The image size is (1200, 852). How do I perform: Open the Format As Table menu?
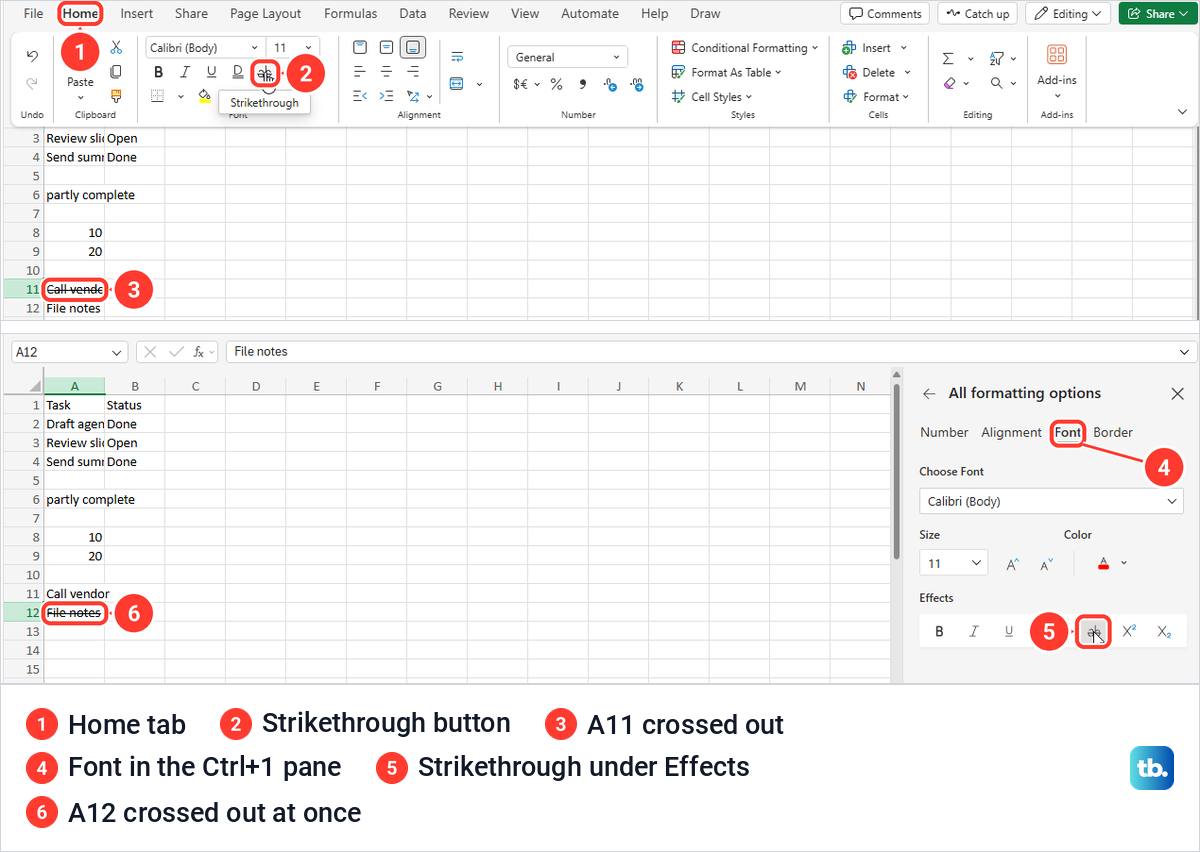pyautogui.click(x=727, y=72)
